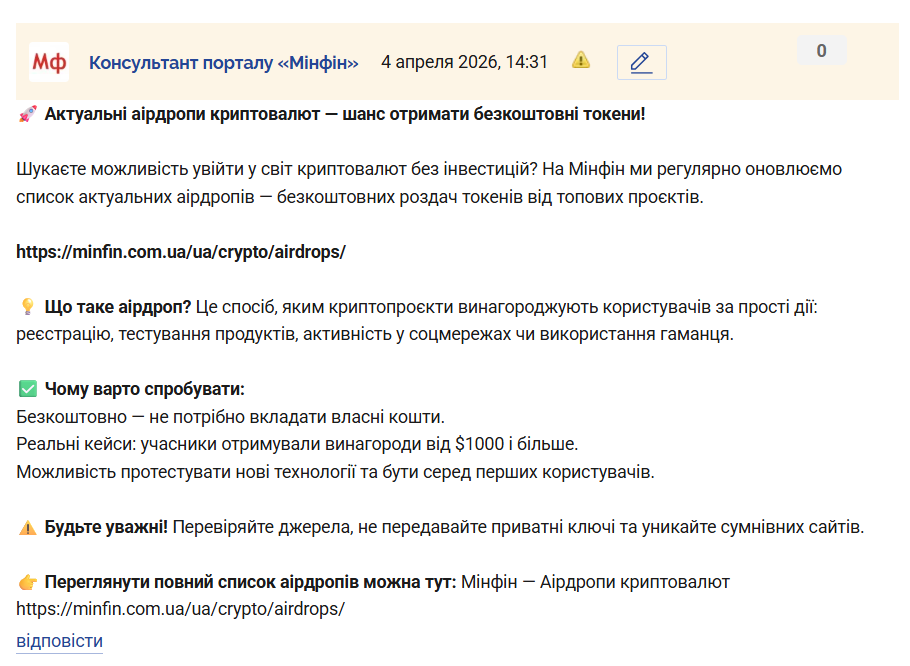Click the pointing hand emoji

pyautogui.click(x=28, y=582)
